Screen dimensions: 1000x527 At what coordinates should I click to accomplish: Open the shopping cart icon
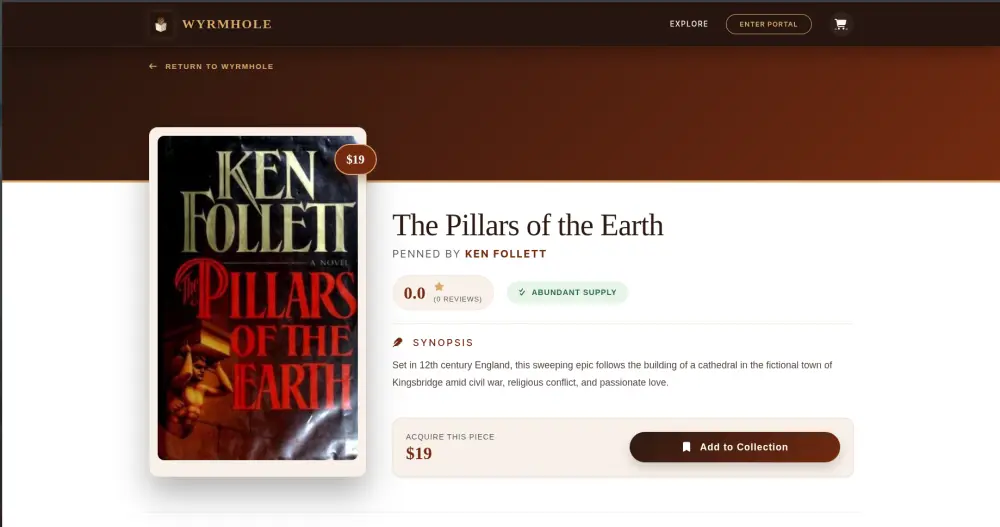pos(841,24)
